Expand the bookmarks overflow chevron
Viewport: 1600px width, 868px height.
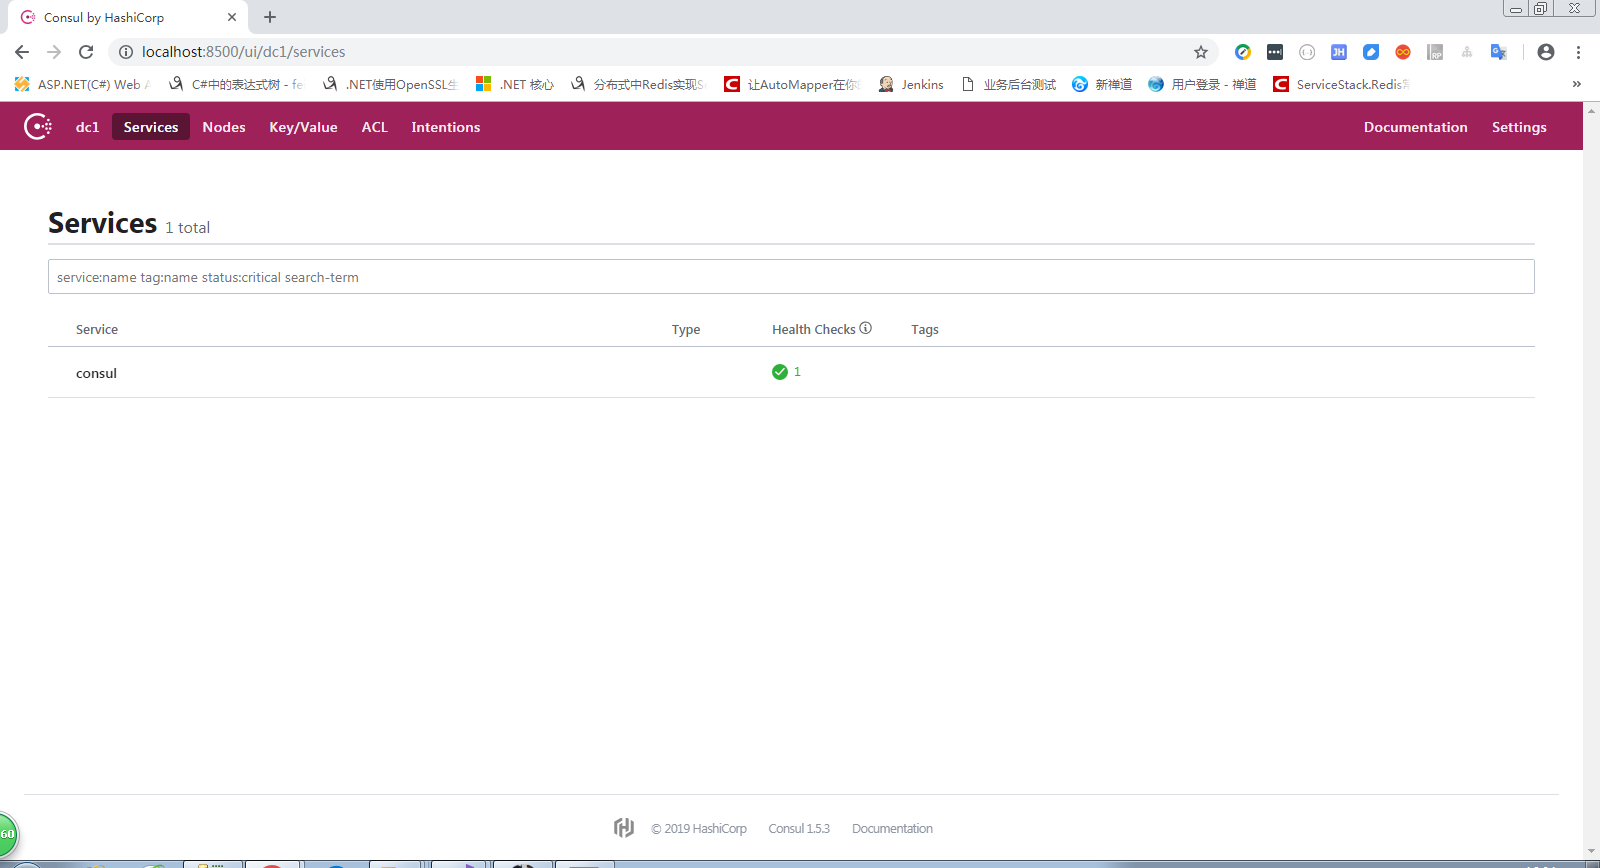pyautogui.click(x=1577, y=84)
